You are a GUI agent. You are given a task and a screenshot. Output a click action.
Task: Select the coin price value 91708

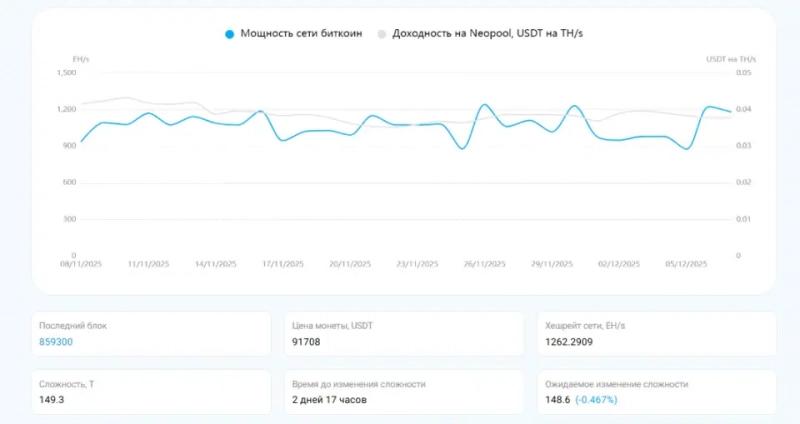pos(306,342)
